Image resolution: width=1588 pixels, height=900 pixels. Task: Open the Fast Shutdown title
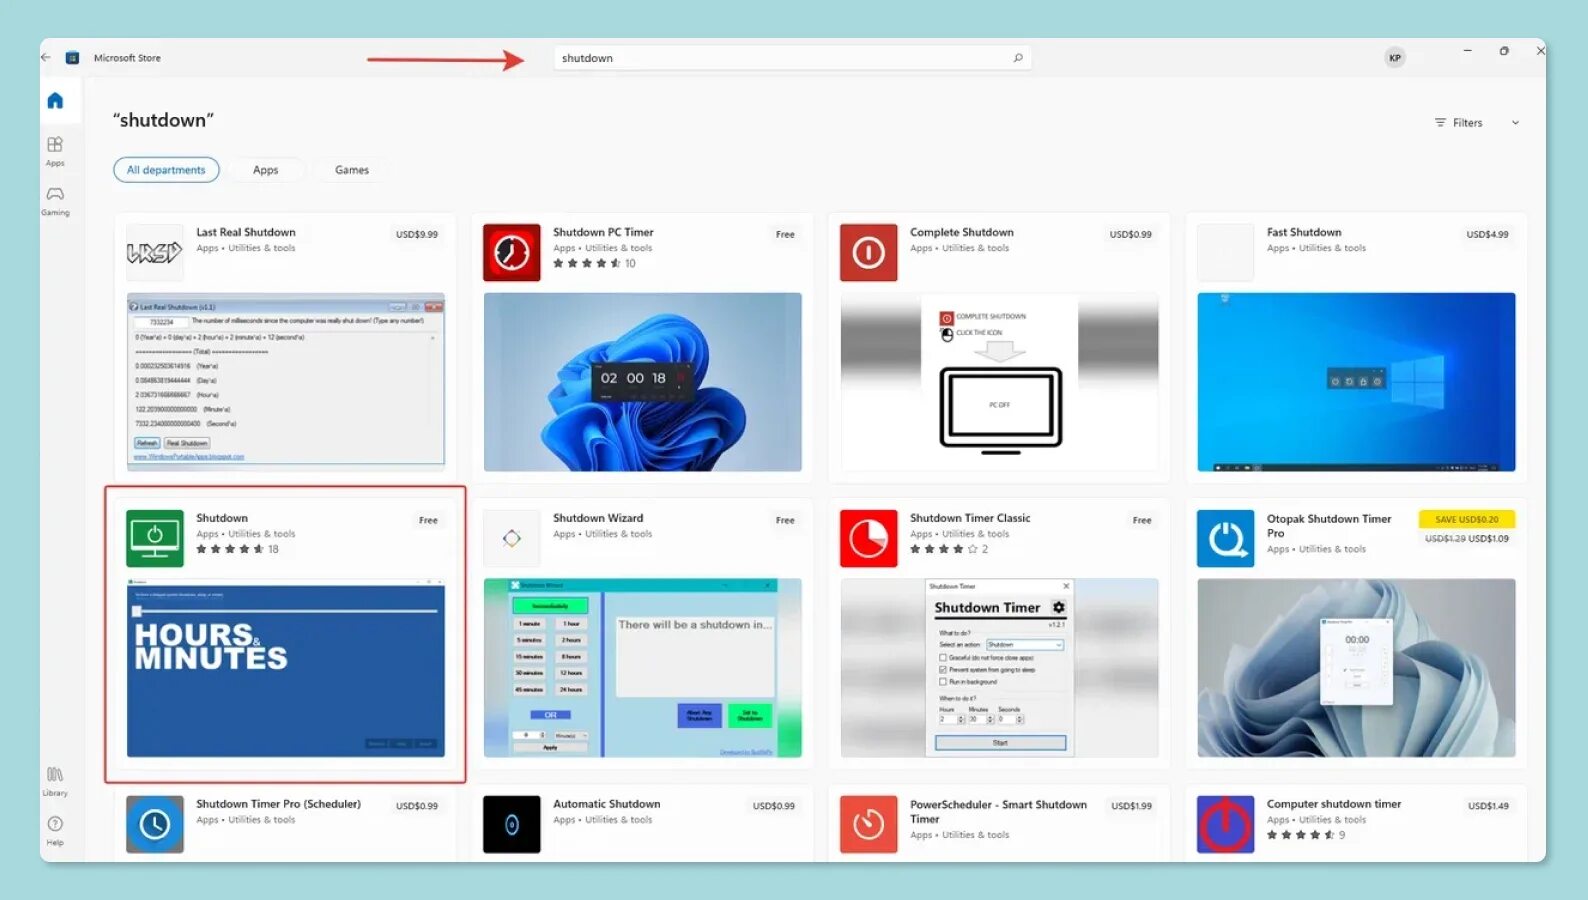[x=1304, y=232]
